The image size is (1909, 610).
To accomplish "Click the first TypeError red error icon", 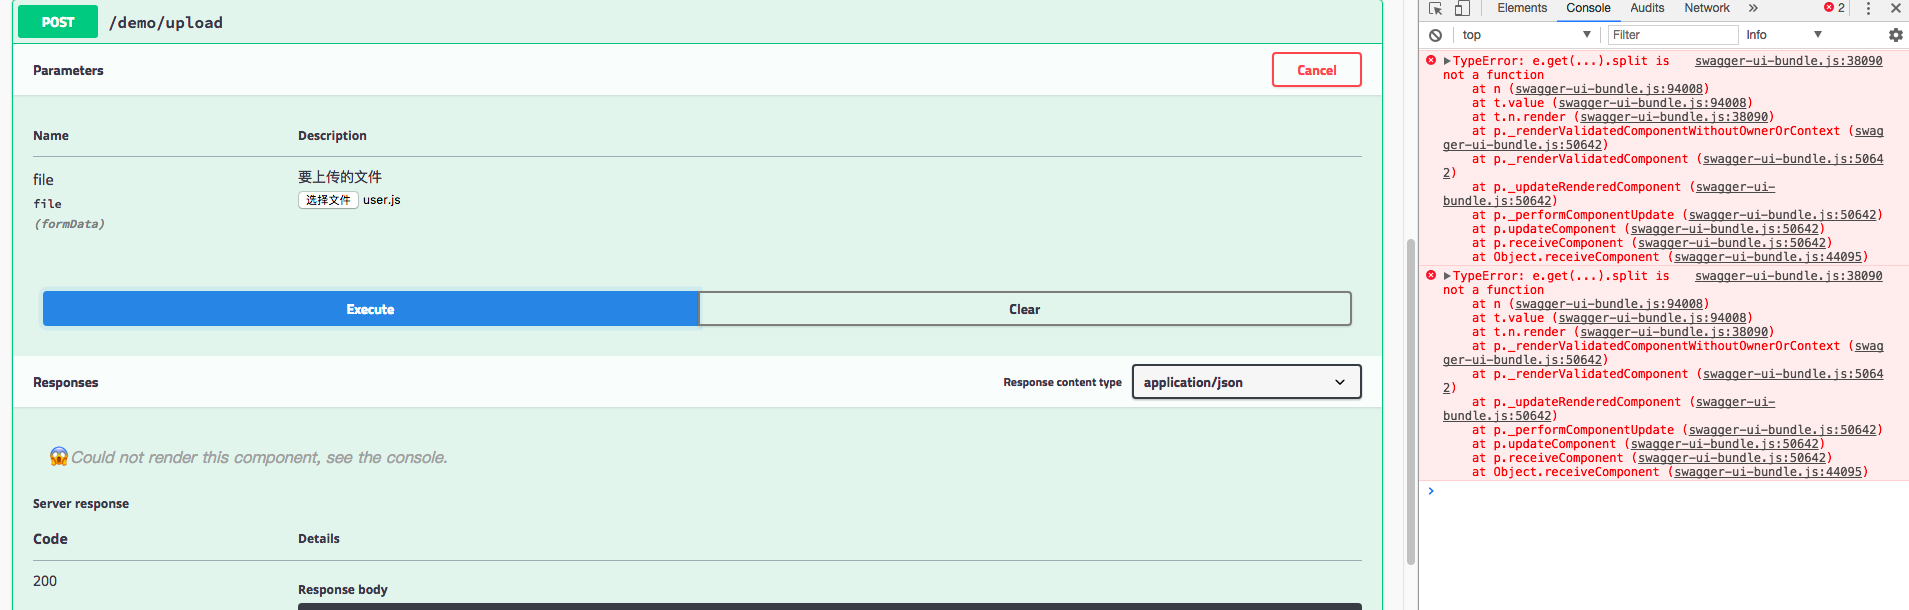I will click(1431, 61).
